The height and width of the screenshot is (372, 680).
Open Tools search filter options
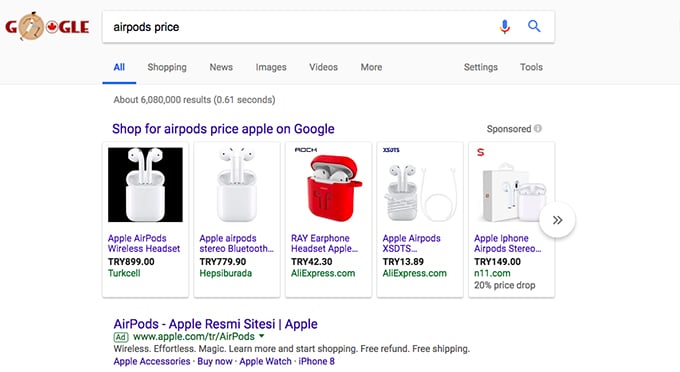coord(531,67)
